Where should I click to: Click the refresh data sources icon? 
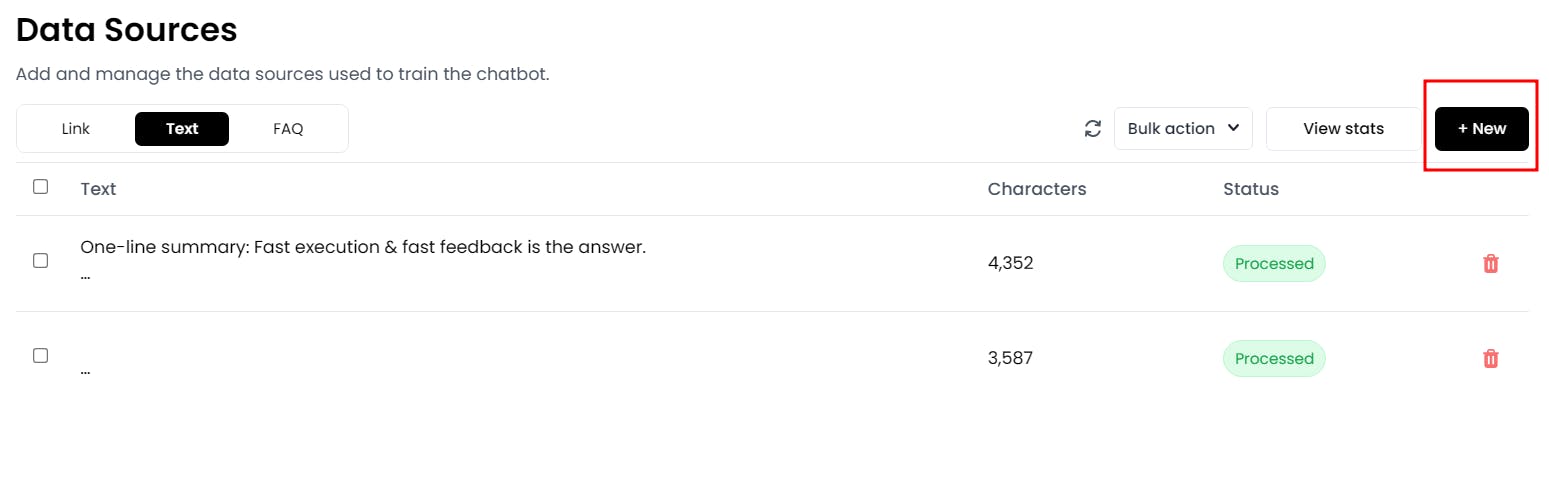[1093, 129]
